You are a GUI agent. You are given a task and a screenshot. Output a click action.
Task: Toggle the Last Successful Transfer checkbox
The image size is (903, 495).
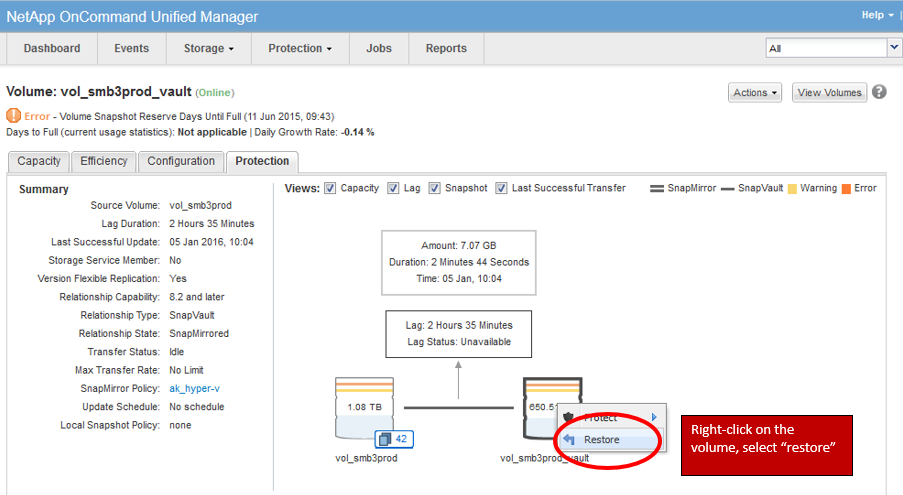click(502, 188)
